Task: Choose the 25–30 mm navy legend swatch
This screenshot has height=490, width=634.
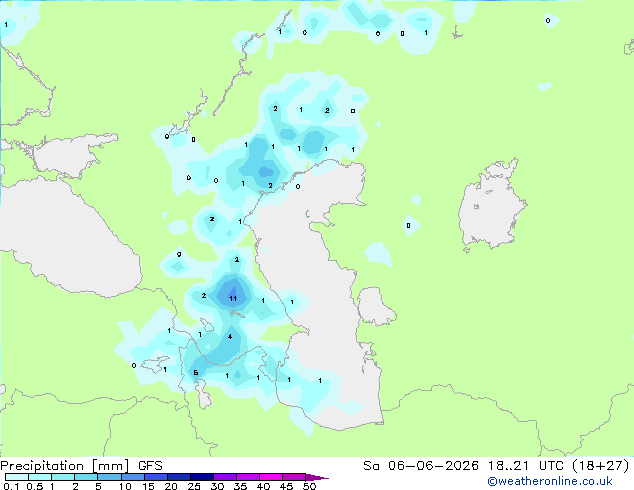Action: point(202,477)
